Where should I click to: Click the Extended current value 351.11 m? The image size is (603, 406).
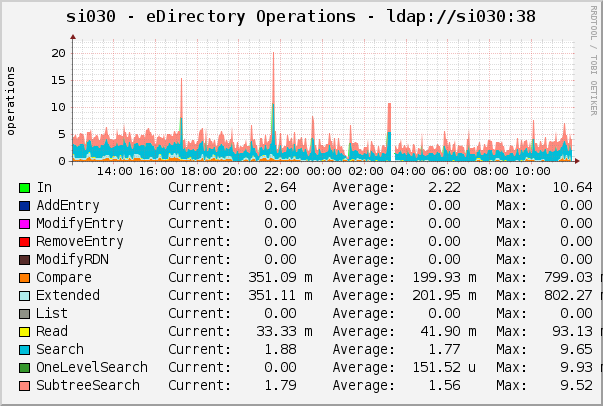(280, 295)
